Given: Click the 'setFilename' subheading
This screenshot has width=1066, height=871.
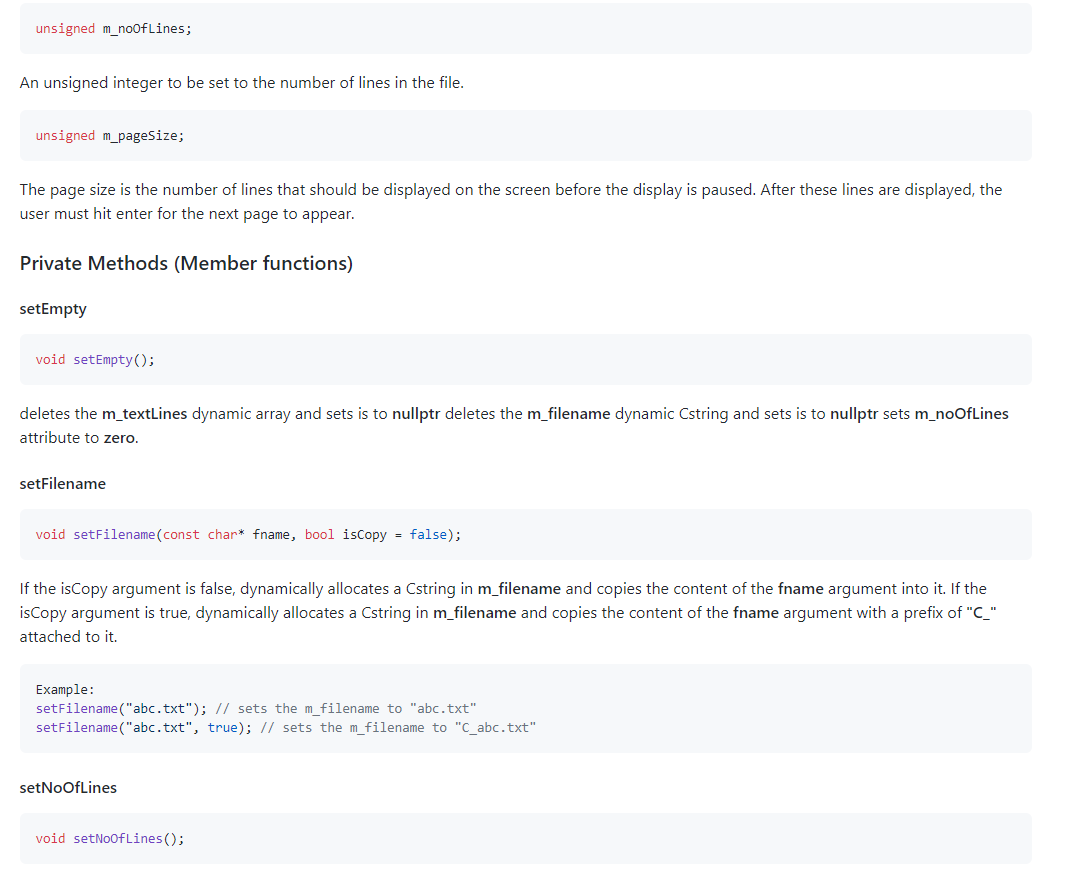Looking at the screenshot, I should click(62, 483).
